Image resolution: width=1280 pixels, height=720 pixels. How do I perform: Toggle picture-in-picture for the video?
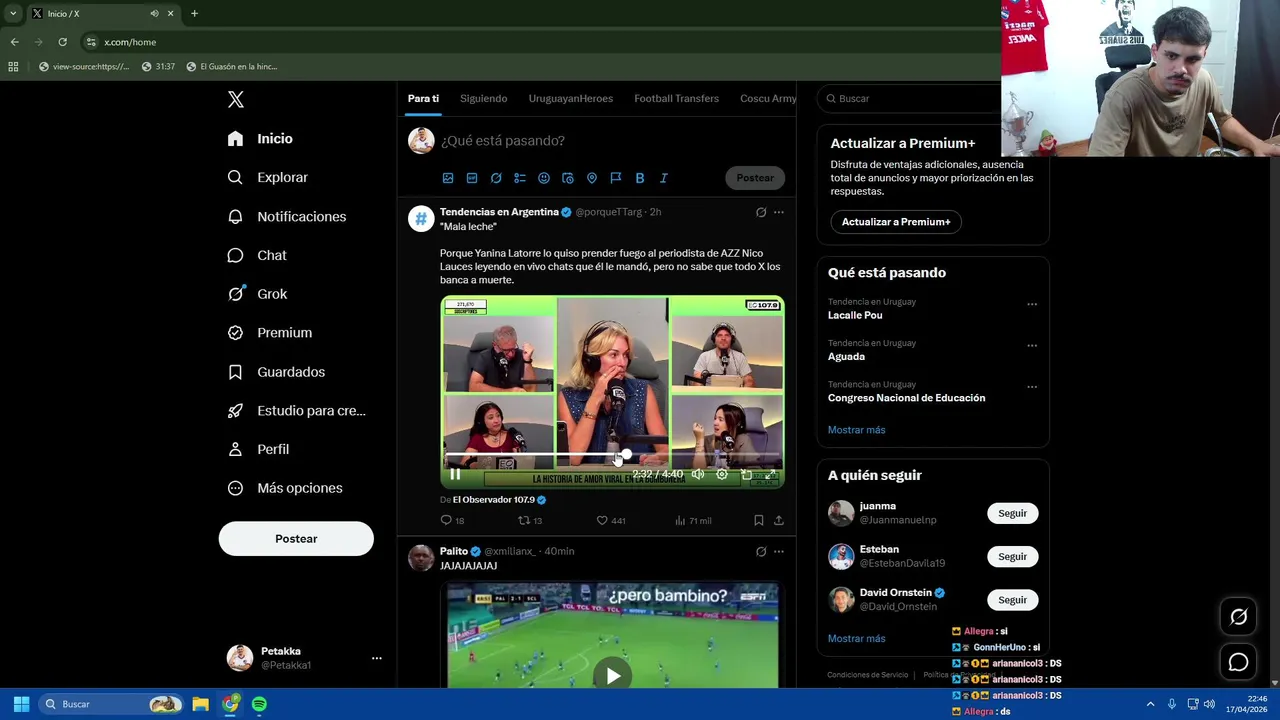pos(746,475)
